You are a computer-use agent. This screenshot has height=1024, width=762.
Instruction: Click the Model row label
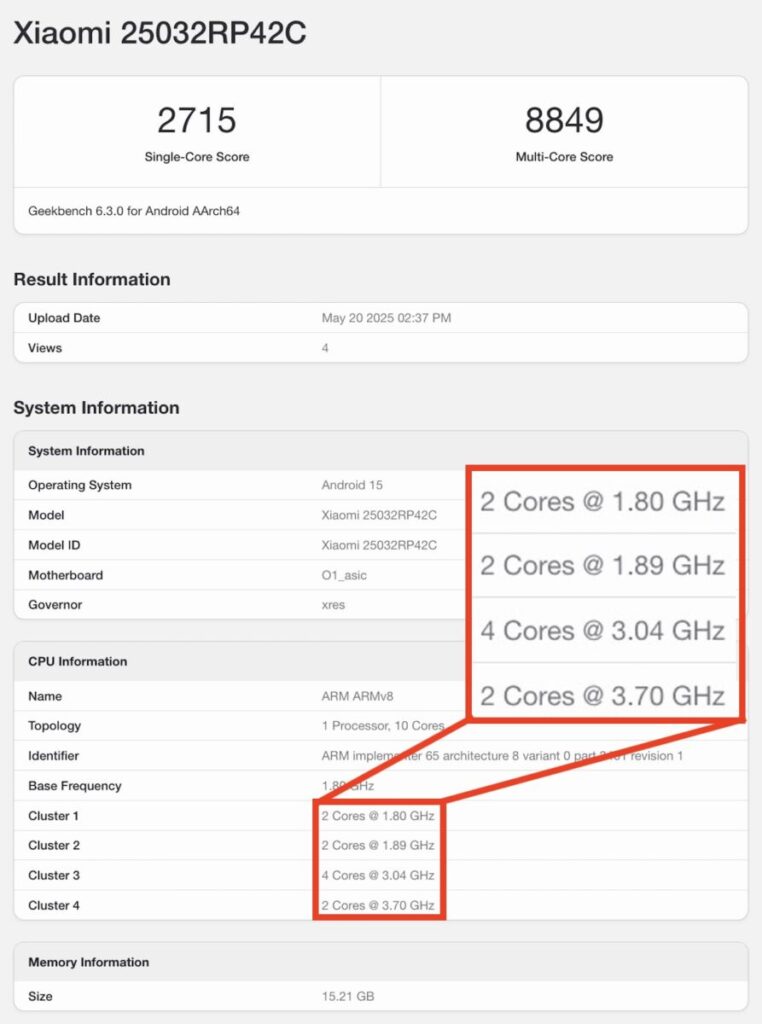click(46, 515)
